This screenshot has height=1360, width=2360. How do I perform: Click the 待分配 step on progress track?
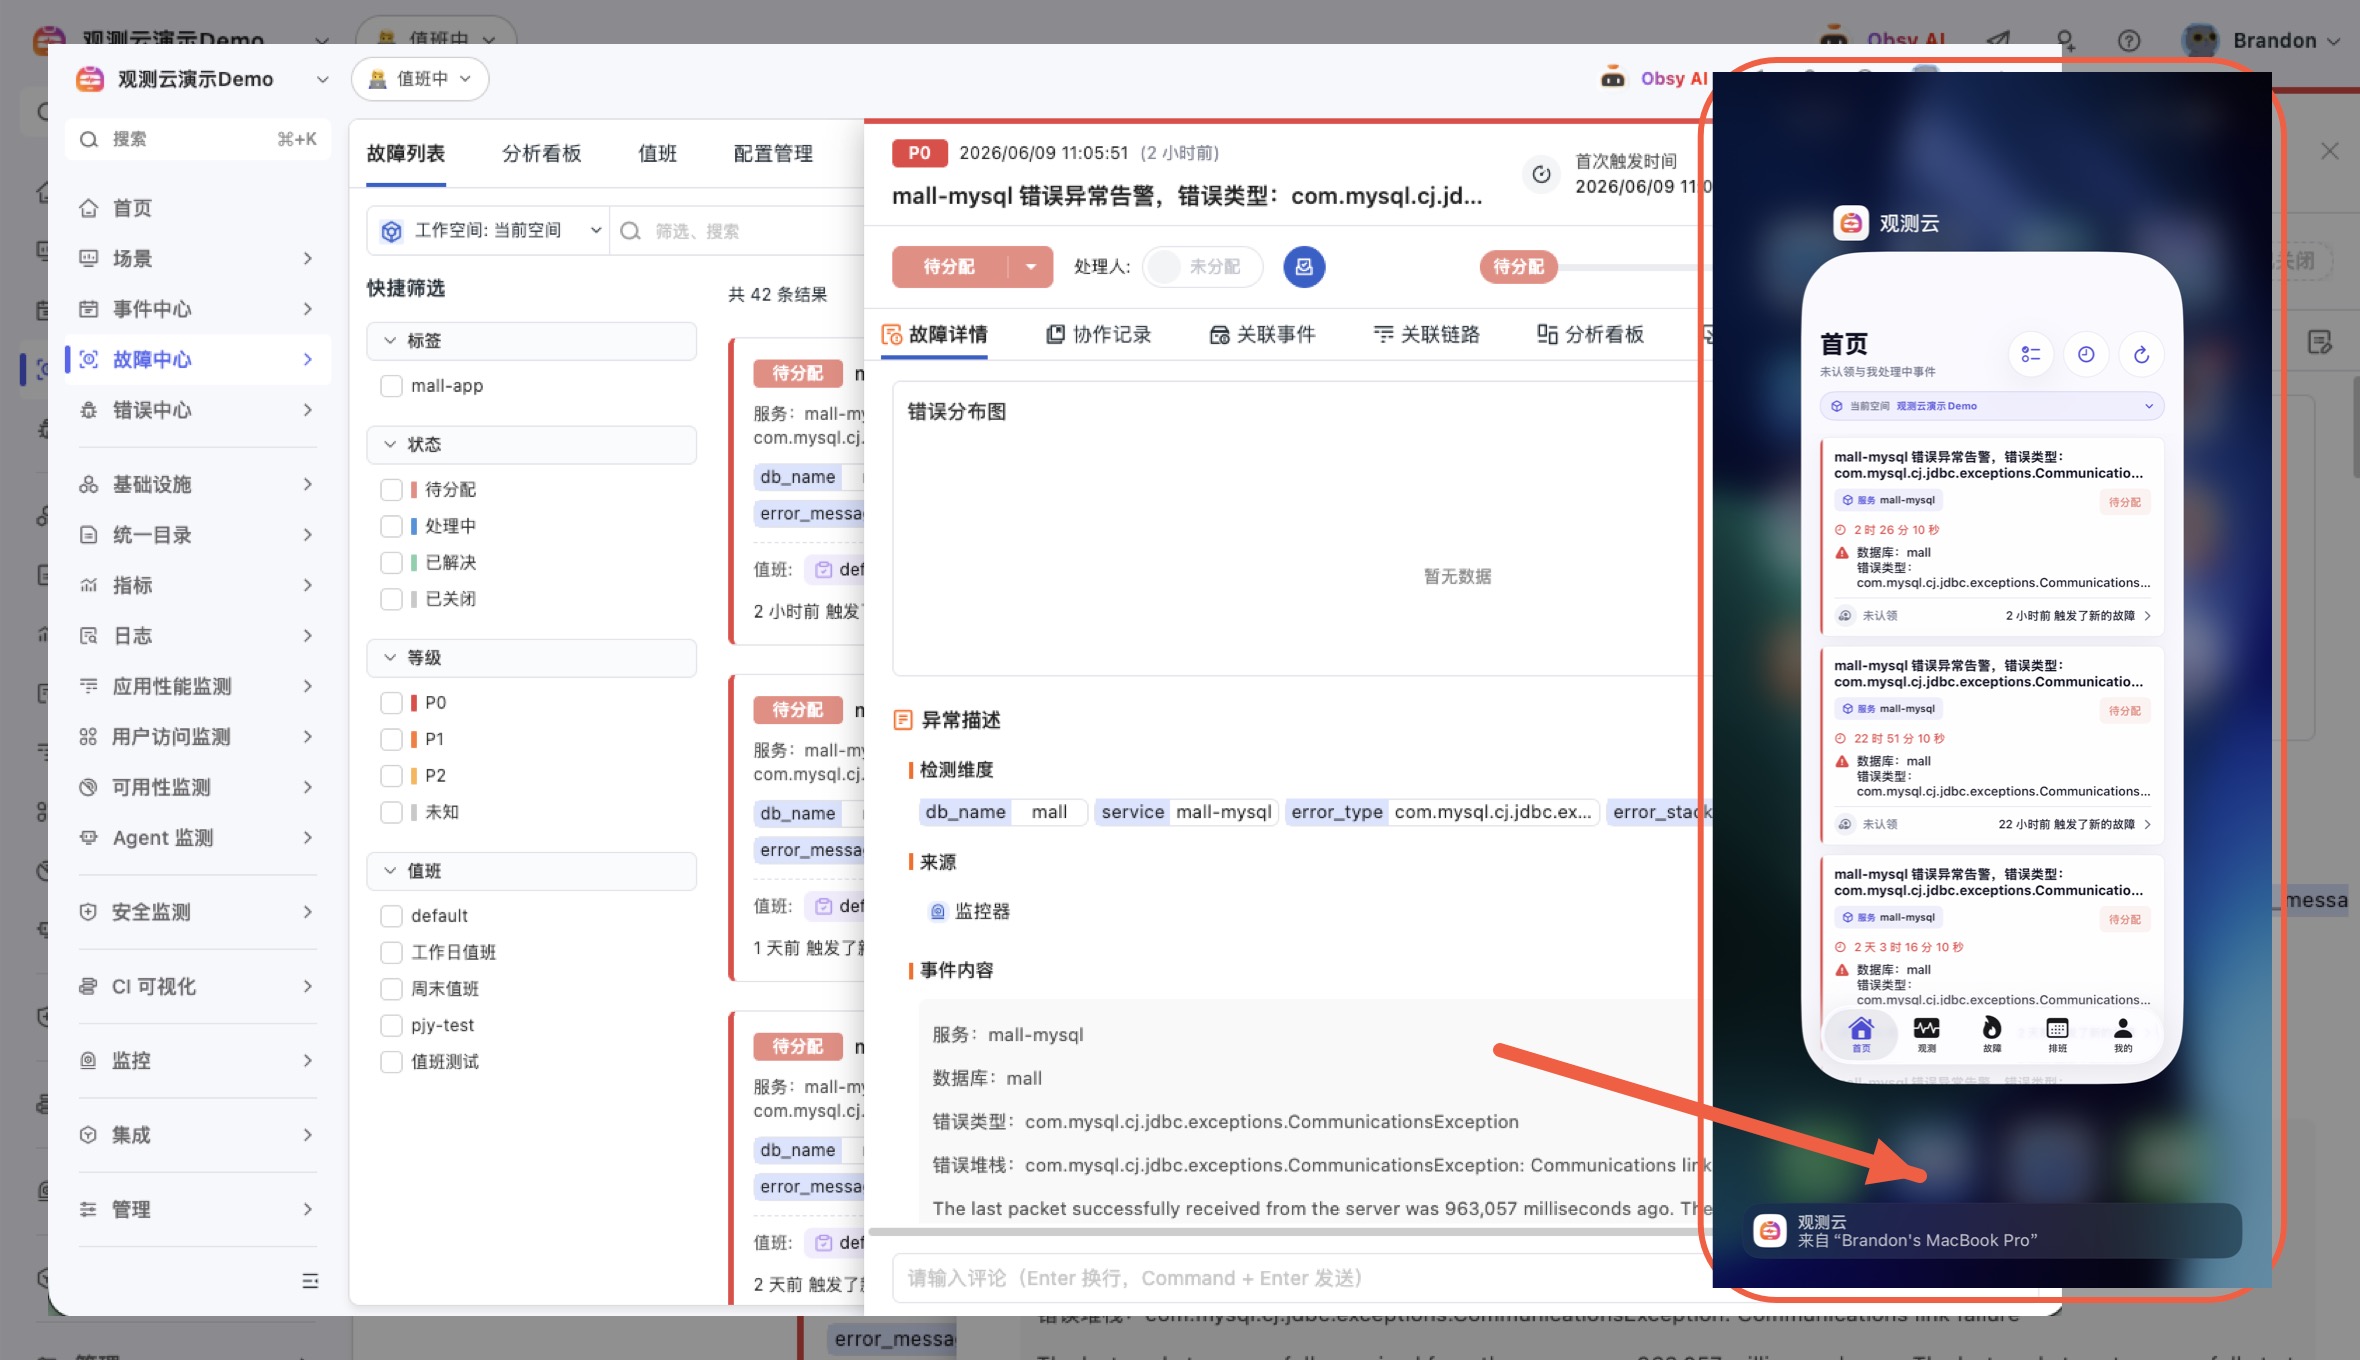click(x=1518, y=267)
